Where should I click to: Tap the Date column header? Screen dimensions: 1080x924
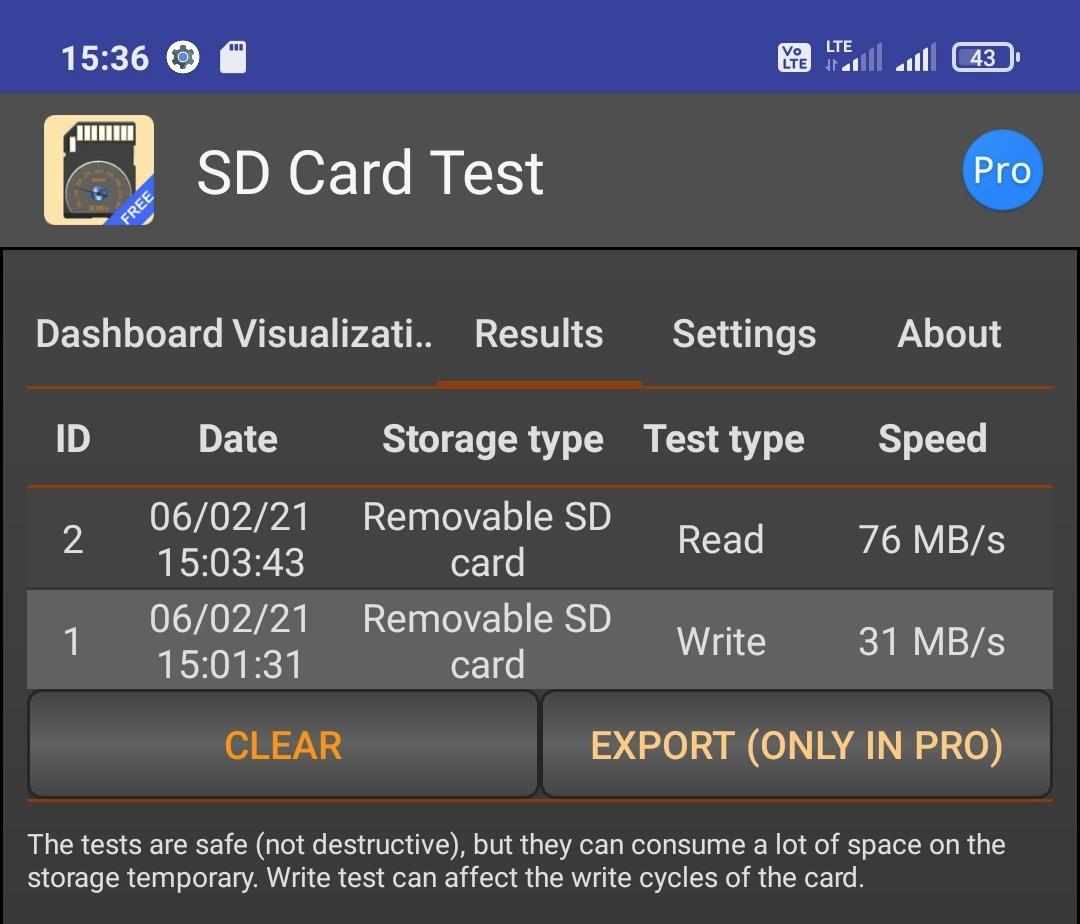point(238,439)
